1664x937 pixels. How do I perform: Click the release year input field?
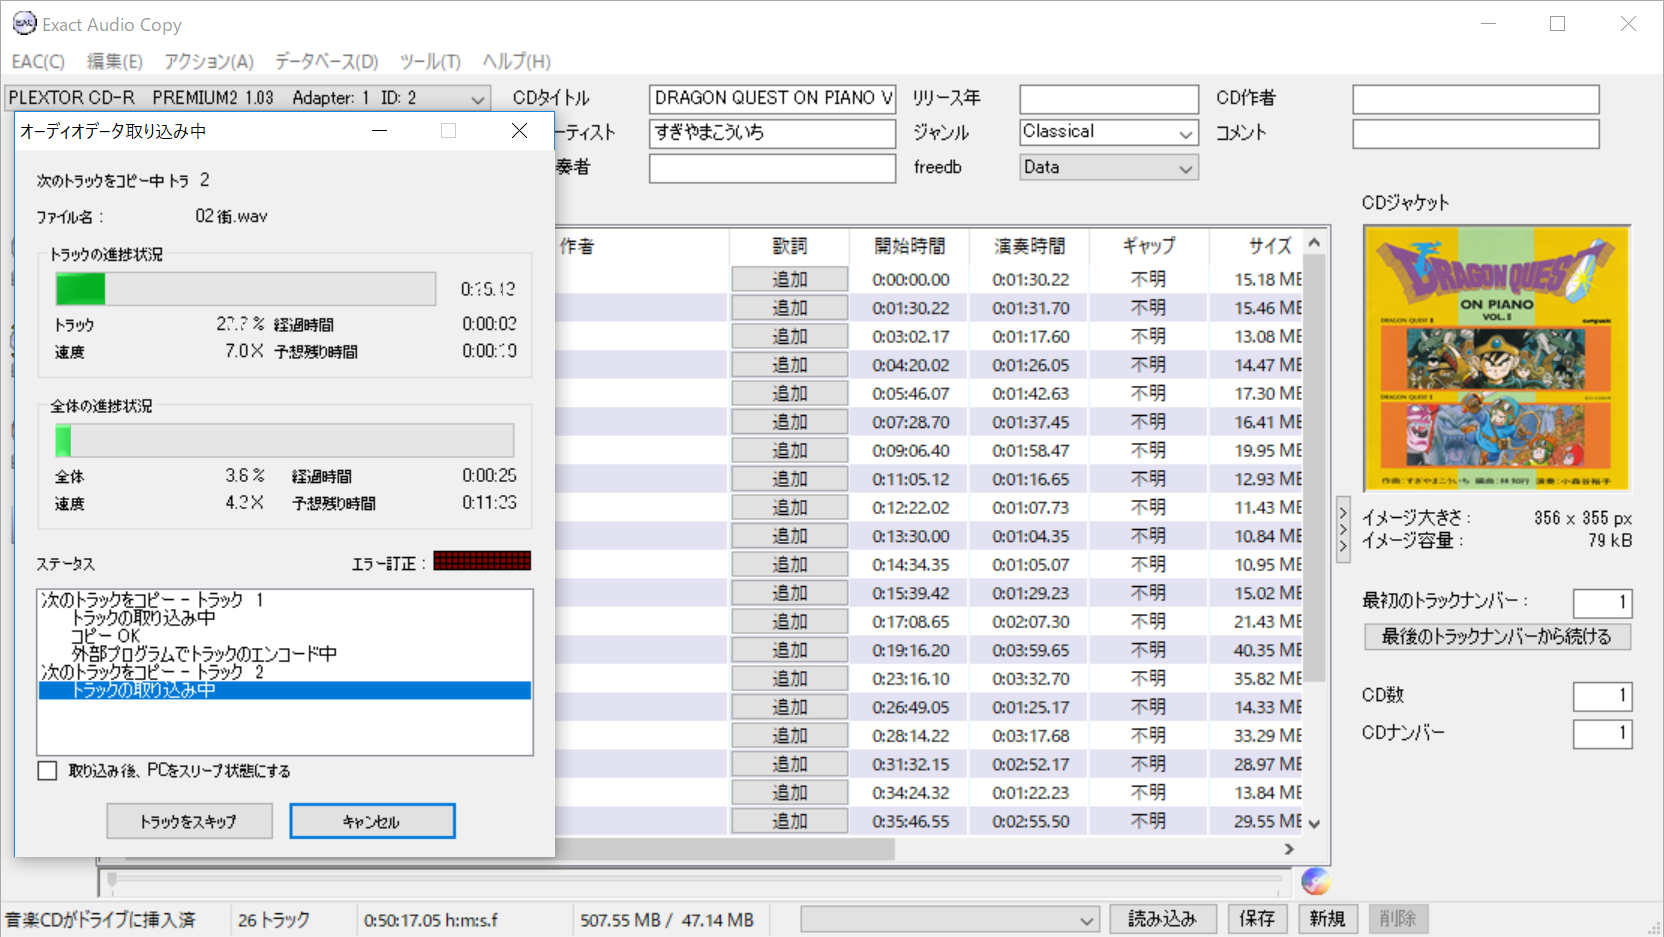(1109, 99)
